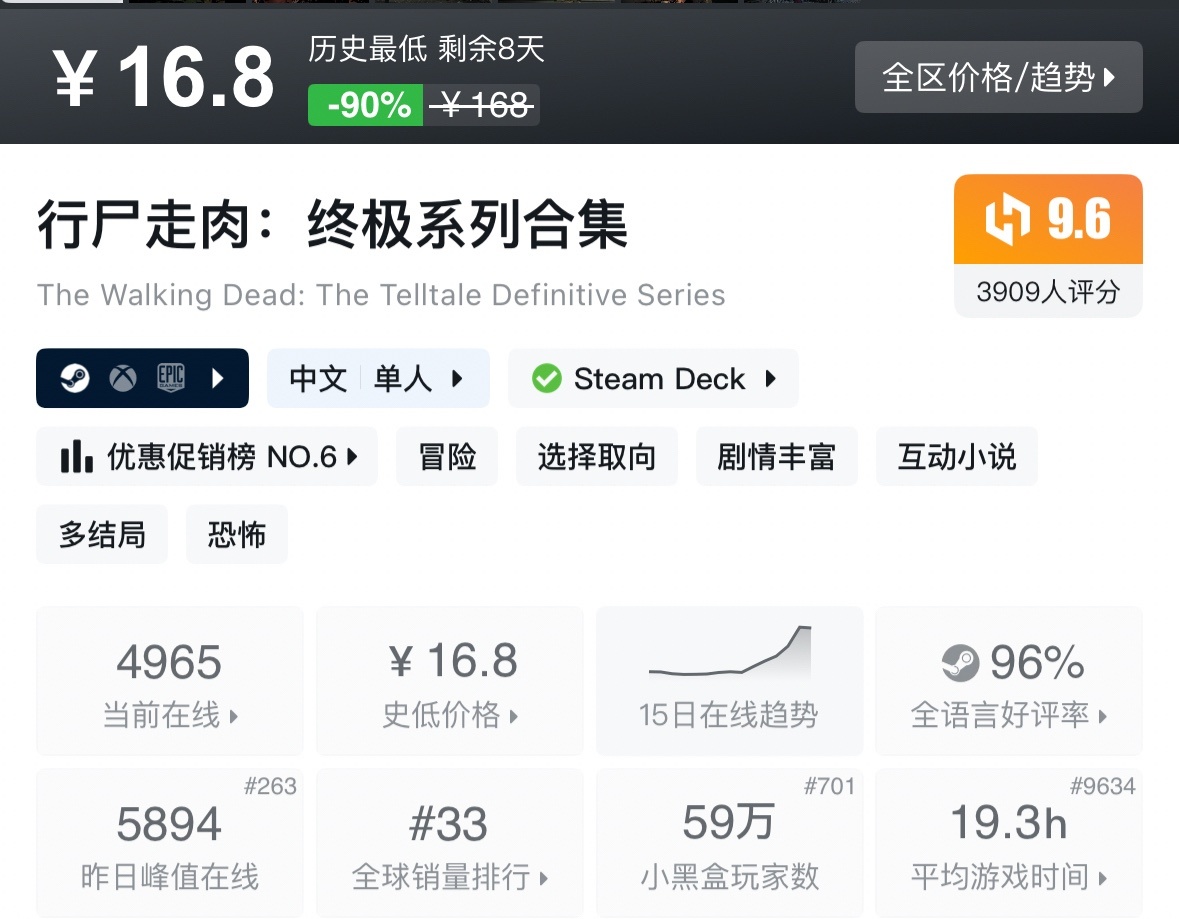Open the 15日在线趋势 chart
Image resolution: width=1179 pixels, height=919 pixels.
coord(729,680)
